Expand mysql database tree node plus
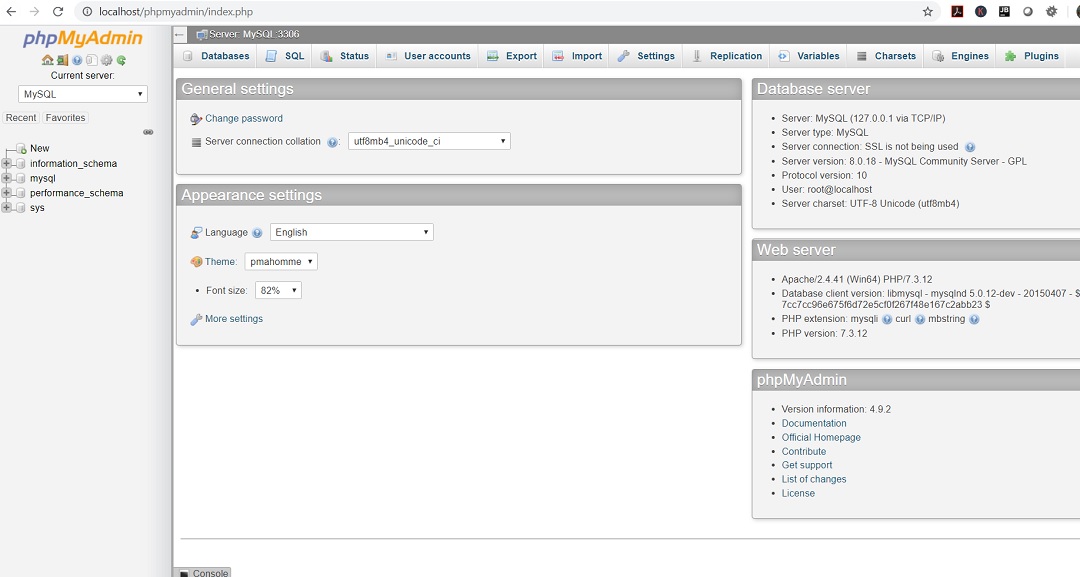1080x577 pixels. [6, 178]
